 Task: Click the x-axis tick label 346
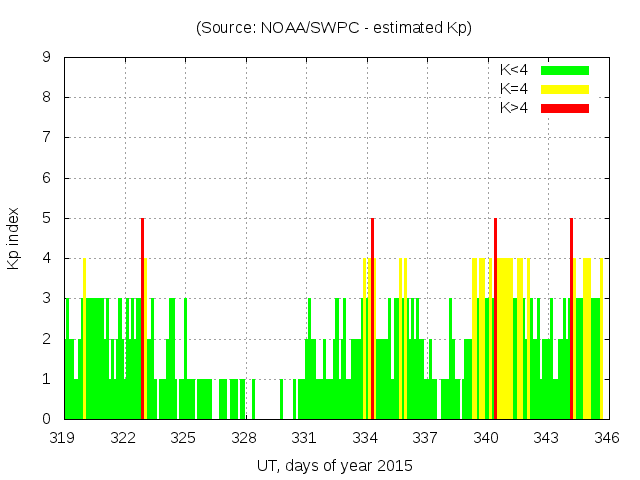click(607, 438)
